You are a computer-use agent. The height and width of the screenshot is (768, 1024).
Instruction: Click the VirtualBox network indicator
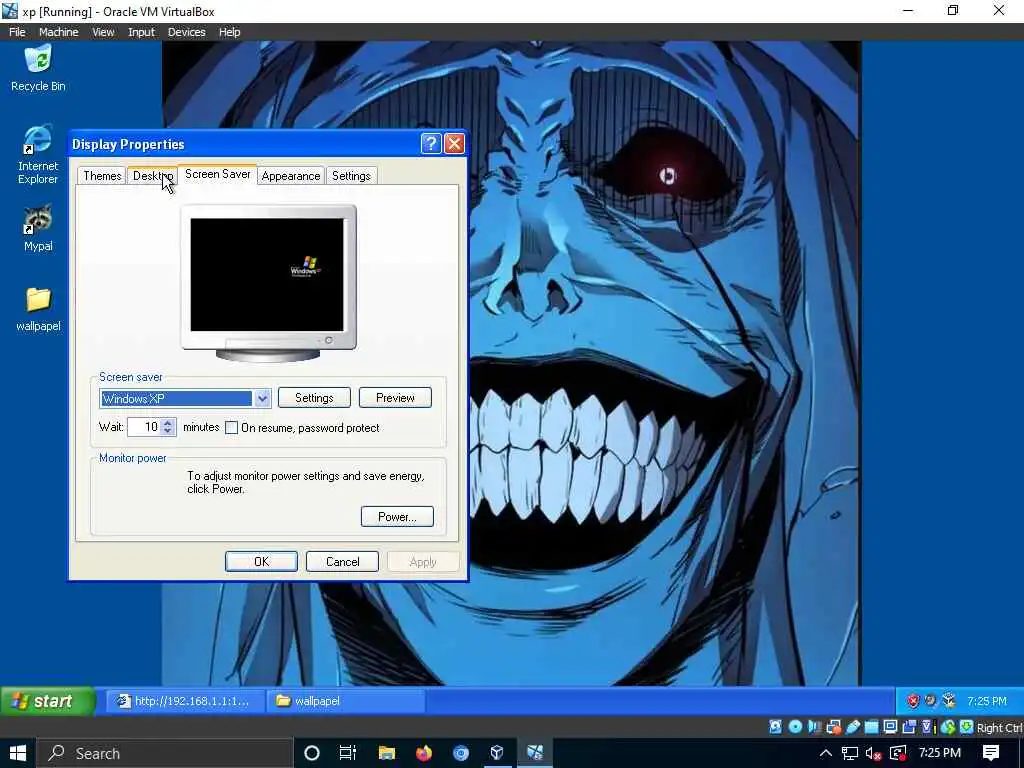[834, 727]
